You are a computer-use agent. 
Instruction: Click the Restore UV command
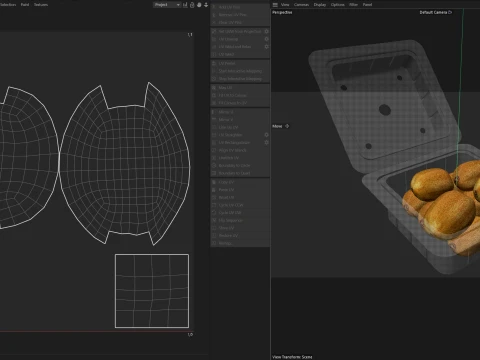pos(240,236)
